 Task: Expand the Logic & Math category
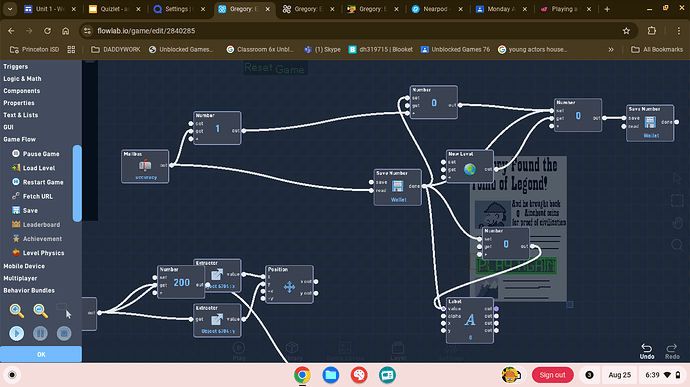click(x=22, y=79)
